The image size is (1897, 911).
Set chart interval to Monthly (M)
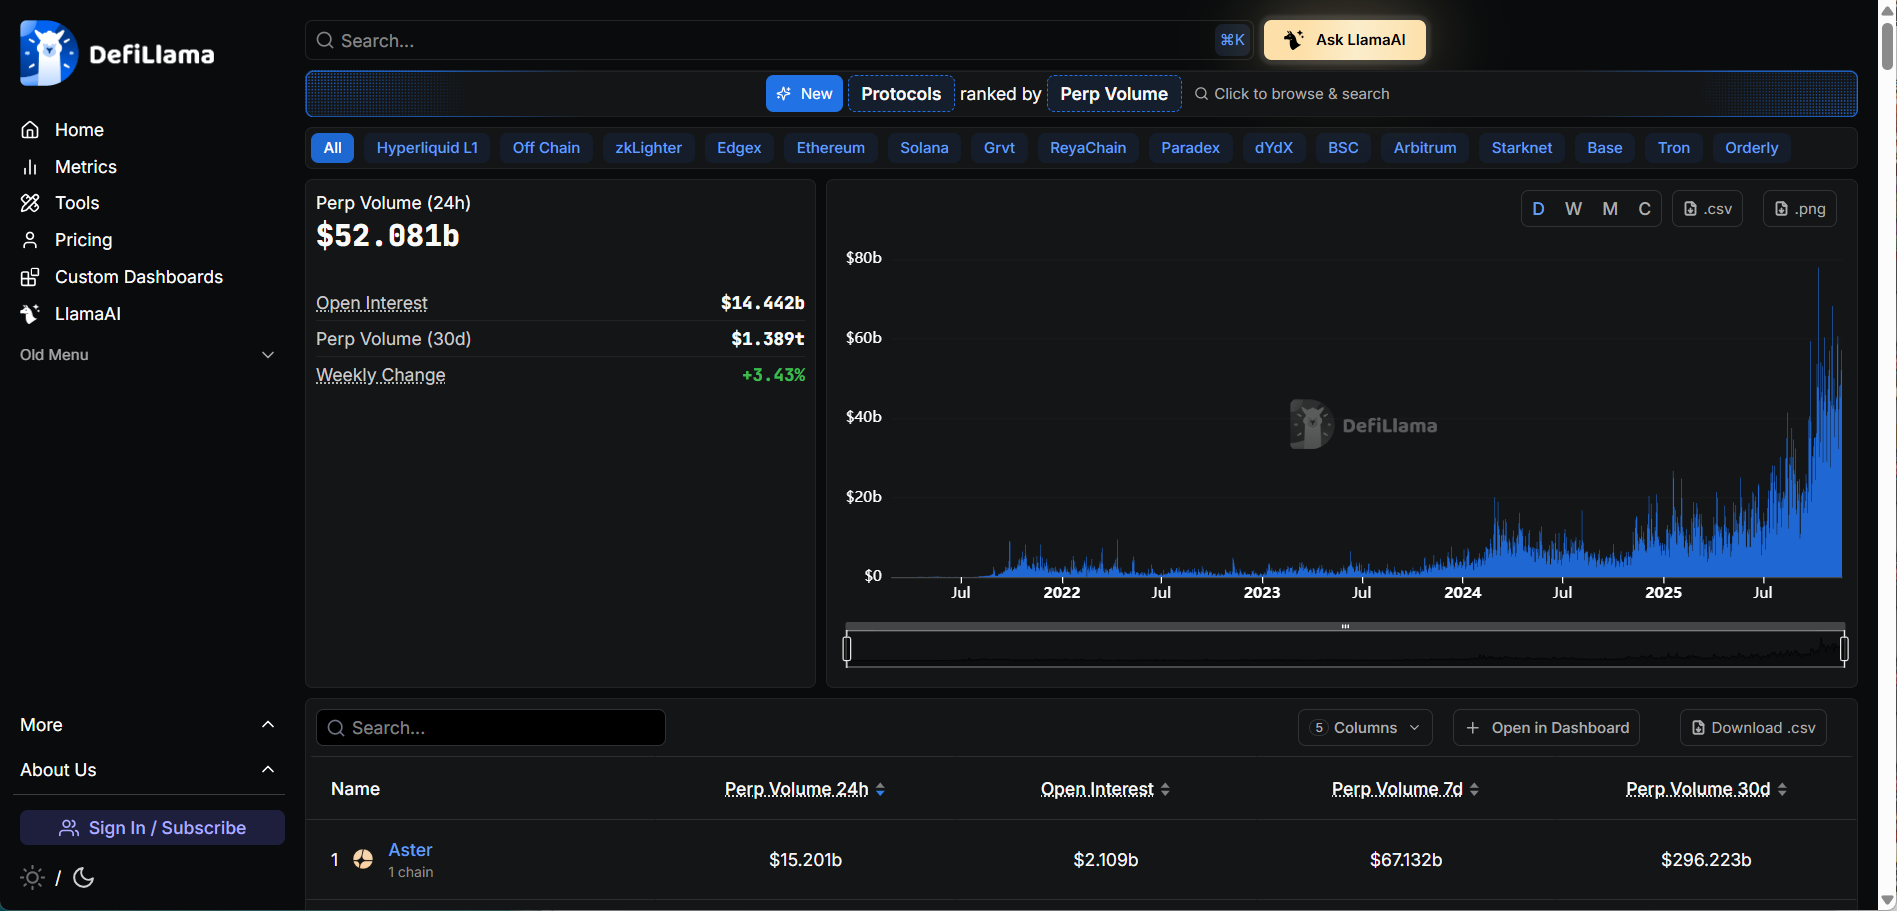[x=1610, y=209]
